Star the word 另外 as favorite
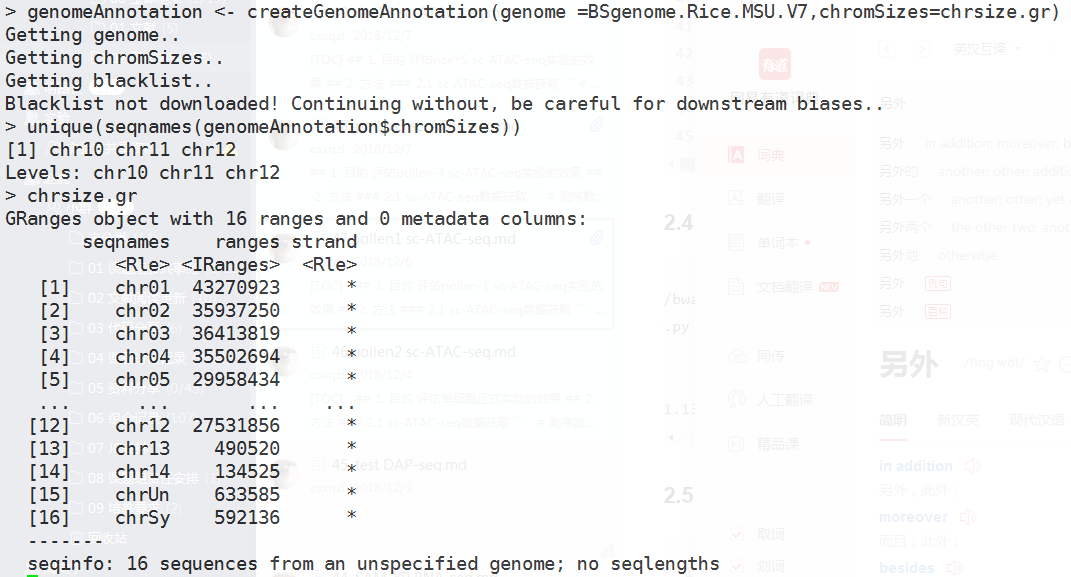This screenshot has height=577, width=1071. (x=1040, y=363)
